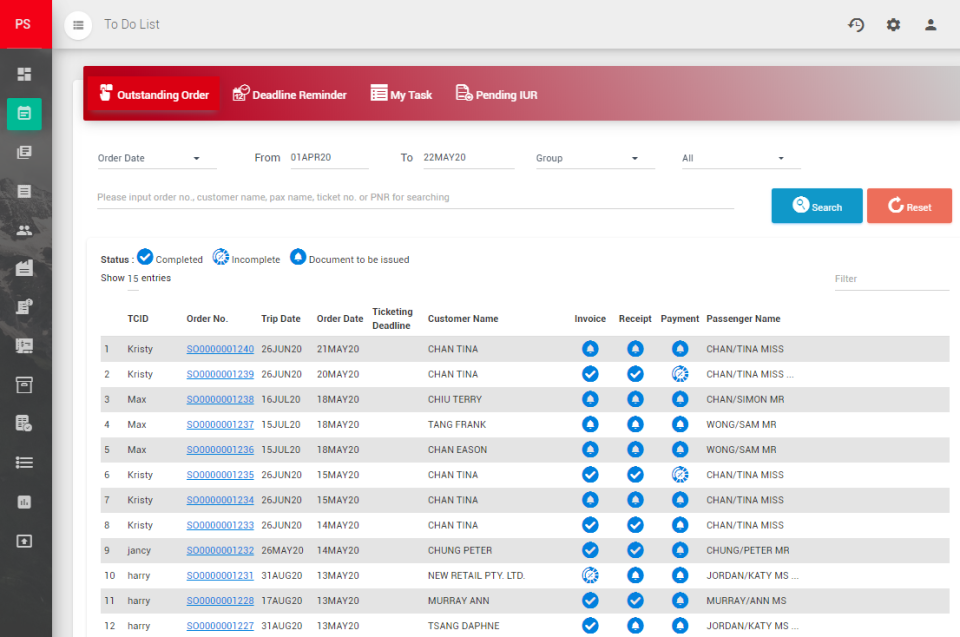Screen dimensions: 960x637
Task: Open the user profile icon top right
Action: 930,24
